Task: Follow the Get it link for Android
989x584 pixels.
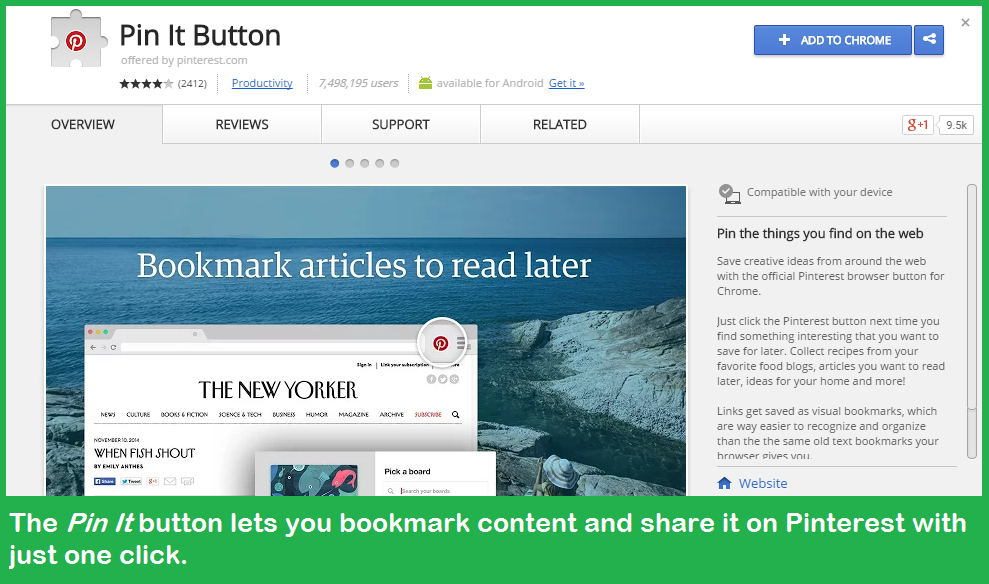Action: [x=566, y=83]
